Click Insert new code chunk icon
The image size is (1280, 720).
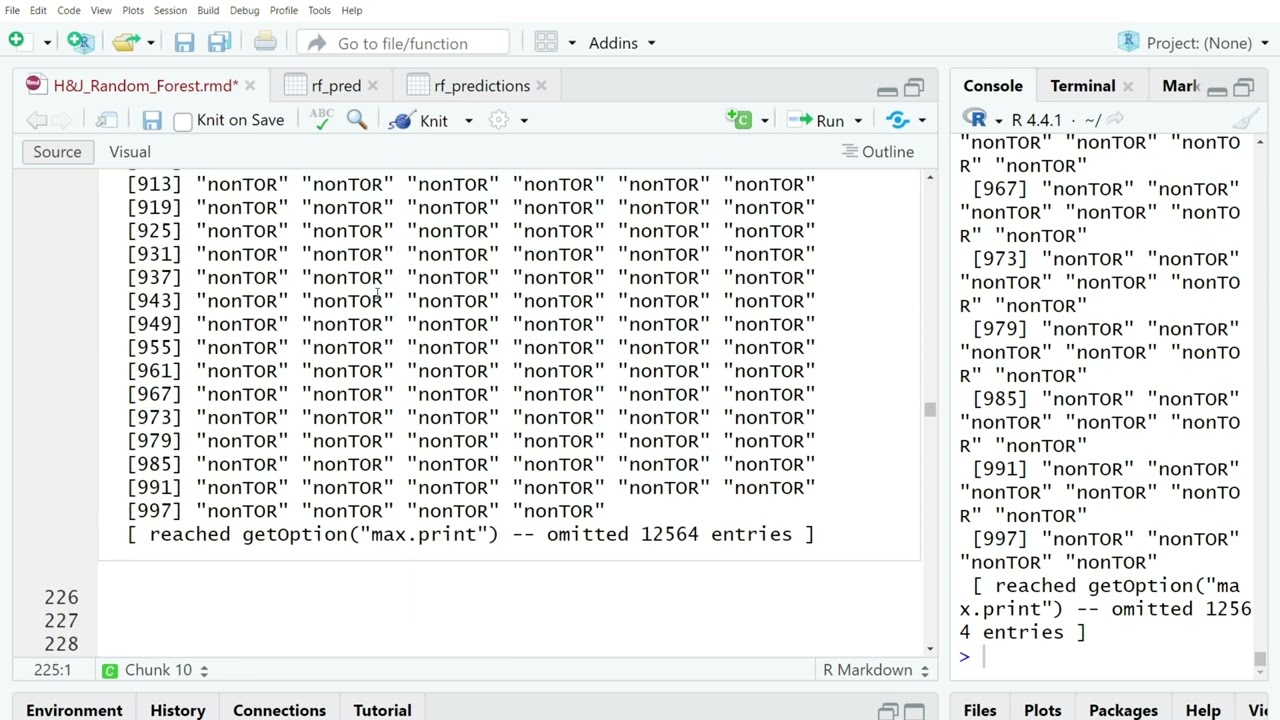click(x=739, y=120)
